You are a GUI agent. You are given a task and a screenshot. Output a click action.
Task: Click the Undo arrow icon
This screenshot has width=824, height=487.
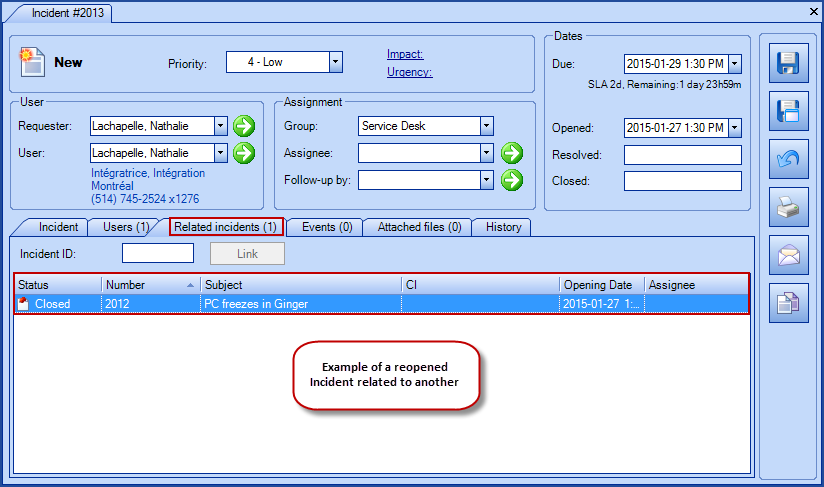coord(788,159)
